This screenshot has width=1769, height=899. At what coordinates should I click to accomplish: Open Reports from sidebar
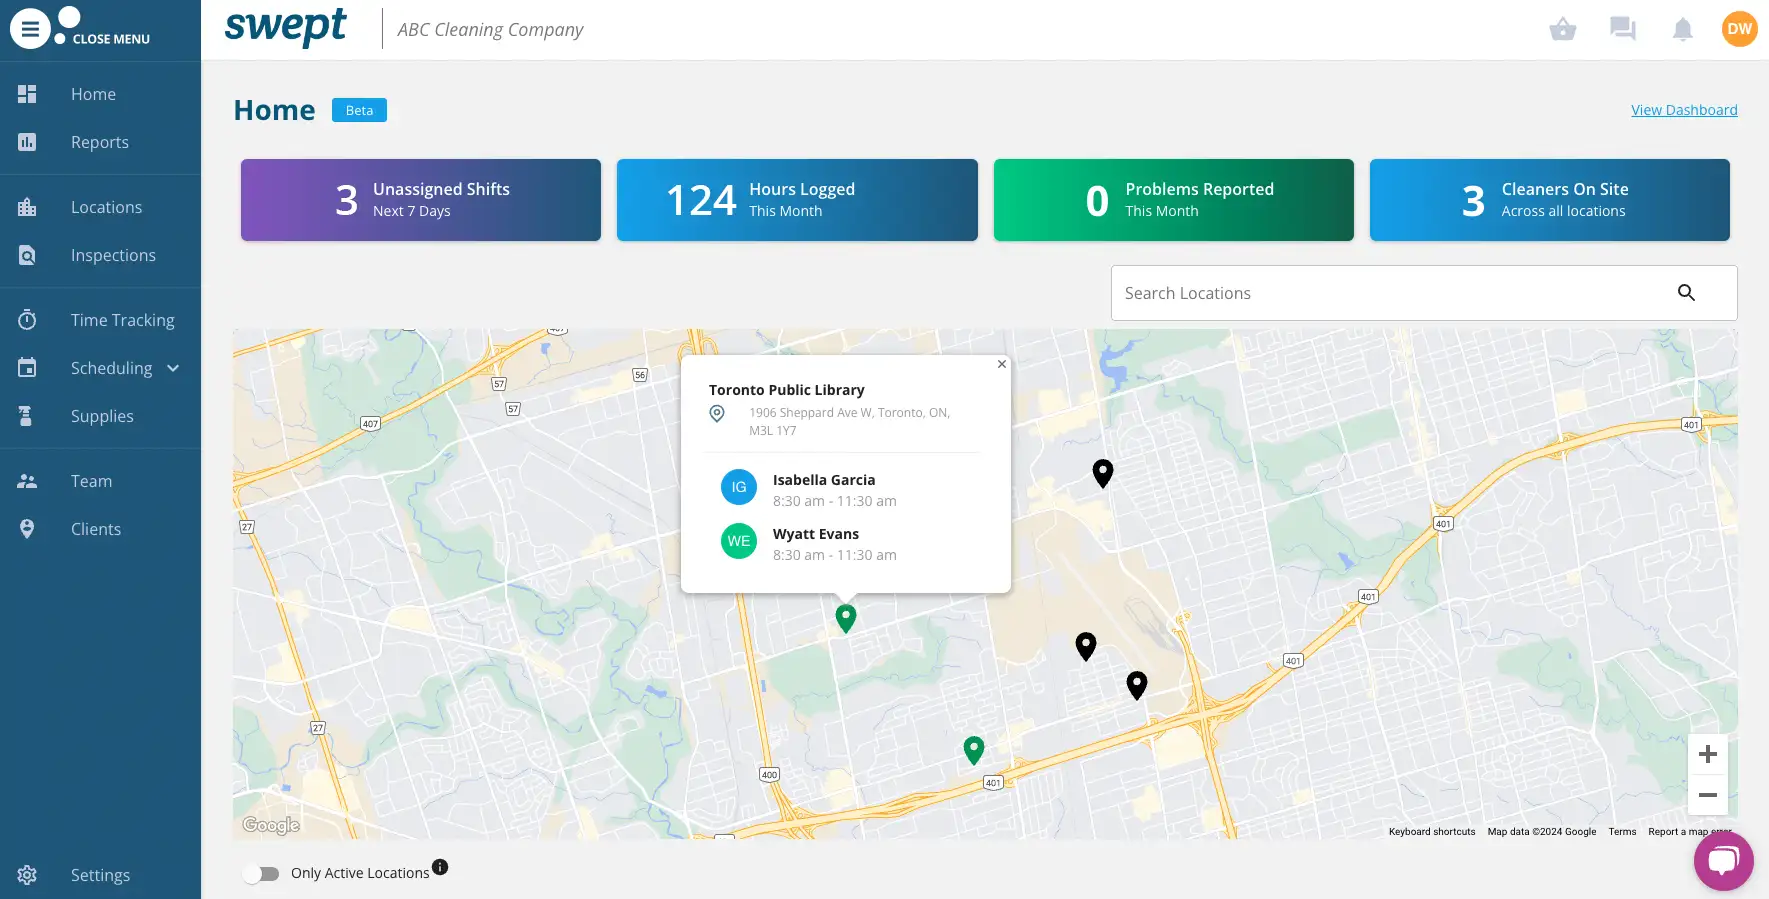[x=100, y=142]
